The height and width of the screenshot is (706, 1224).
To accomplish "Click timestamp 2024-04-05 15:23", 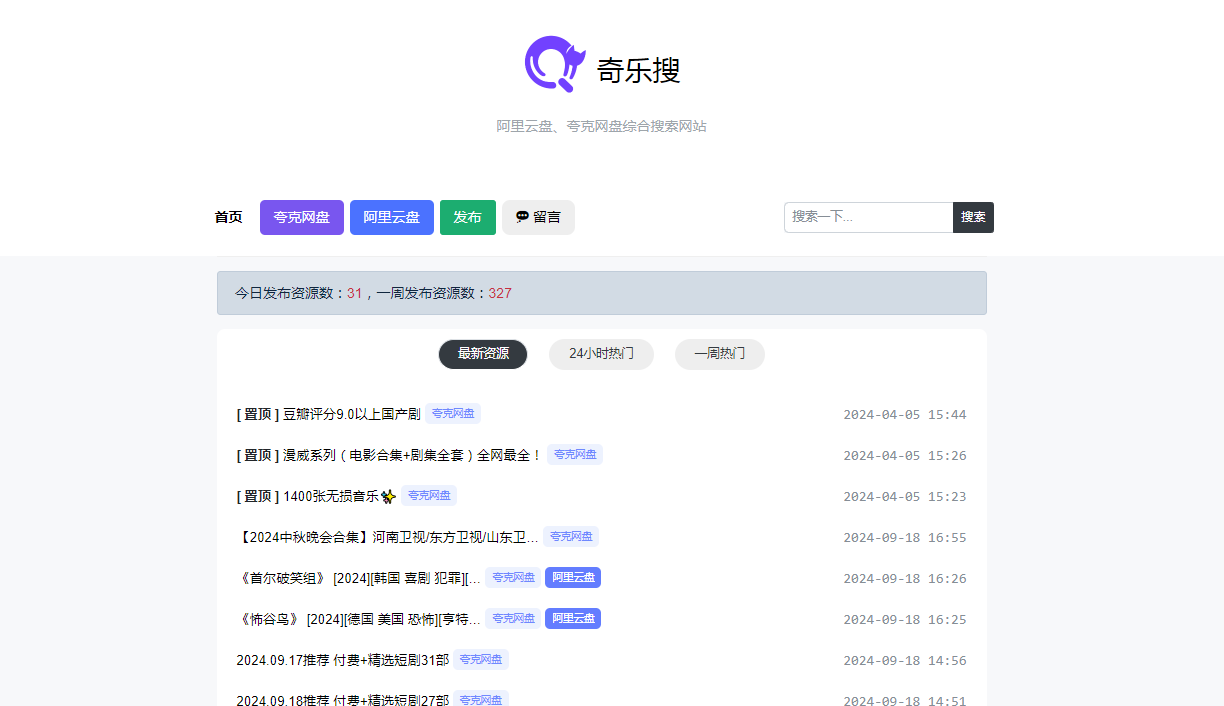I will [x=905, y=497].
